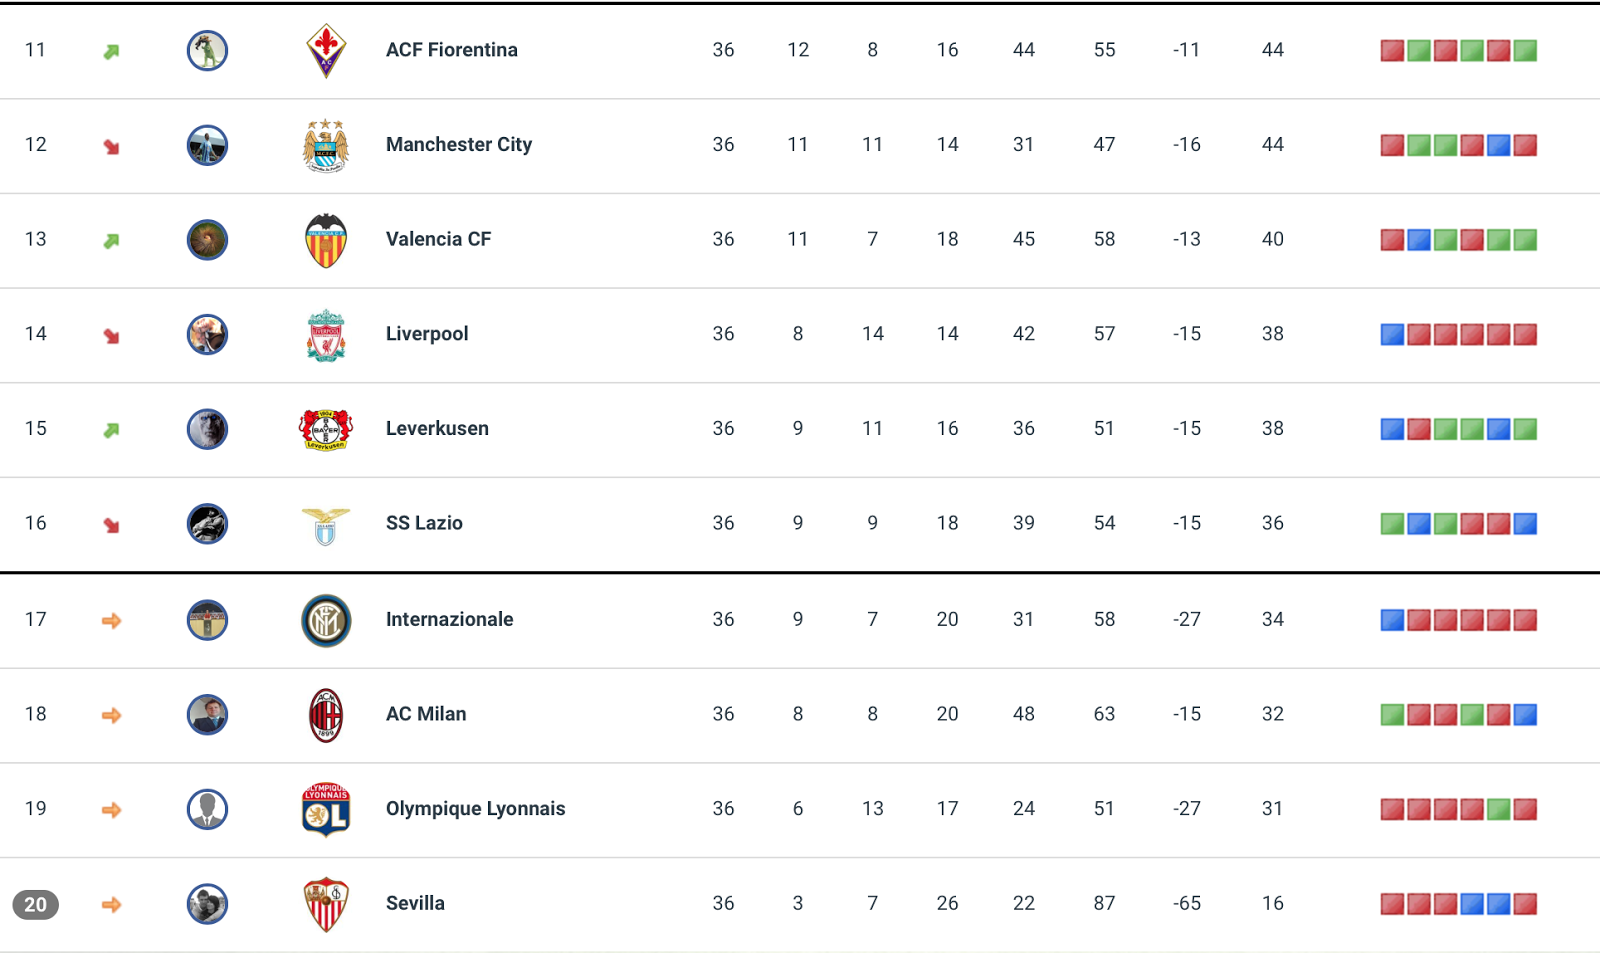Click the Internazionale club crest
Image resolution: width=1600 pixels, height=953 pixels.
coord(326,620)
